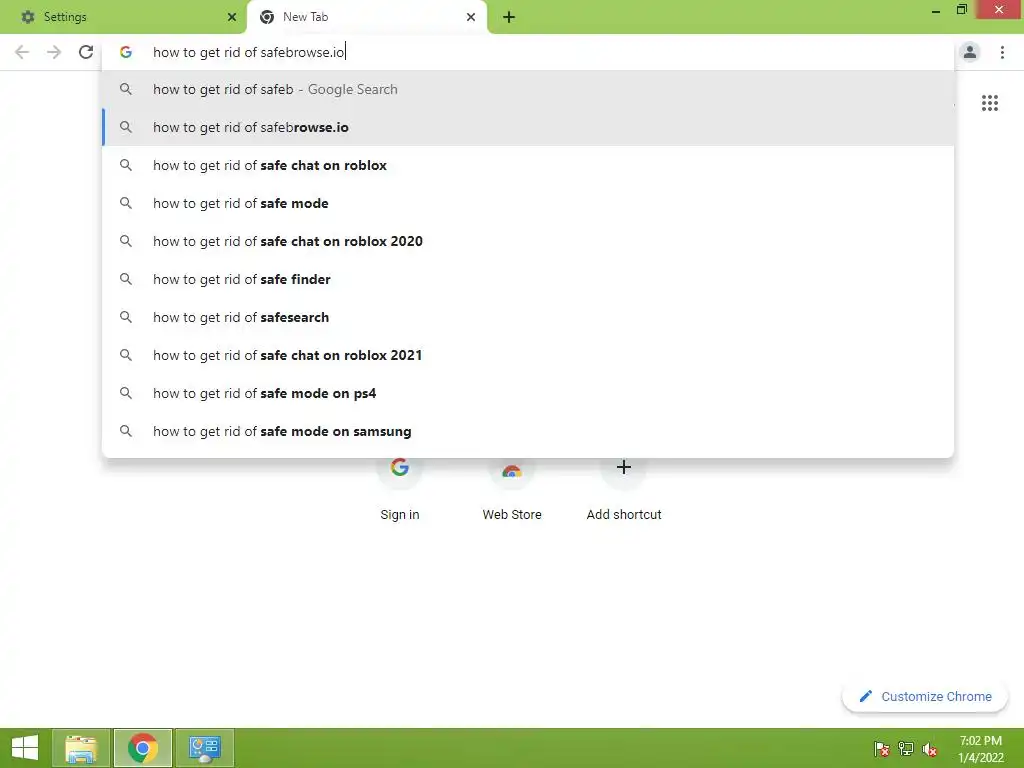
Task: Minimize the Chrome window
Action: tap(935, 10)
